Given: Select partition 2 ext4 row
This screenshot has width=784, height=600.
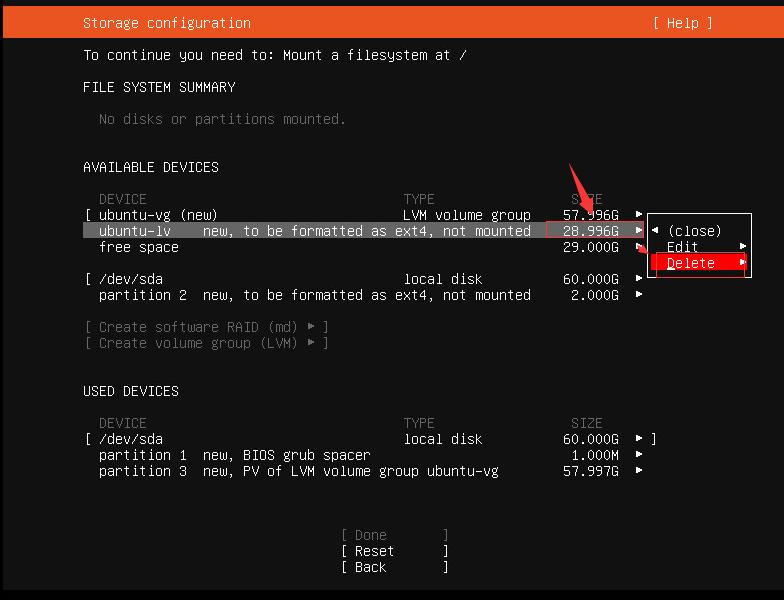Looking at the screenshot, I should [x=314, y=295].
